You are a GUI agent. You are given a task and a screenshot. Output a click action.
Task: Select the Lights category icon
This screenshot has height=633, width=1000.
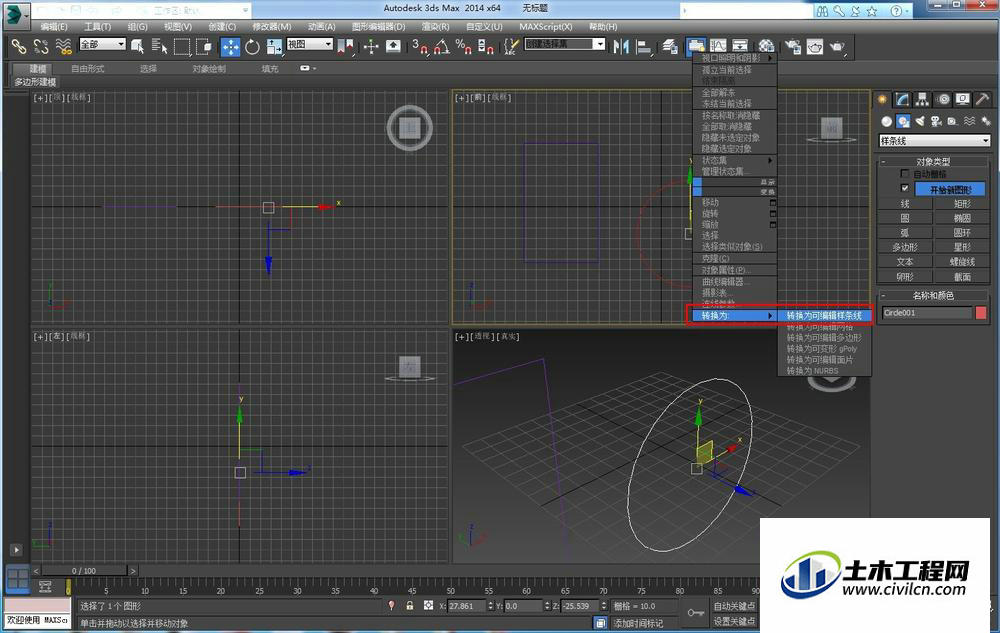[920, 121]
